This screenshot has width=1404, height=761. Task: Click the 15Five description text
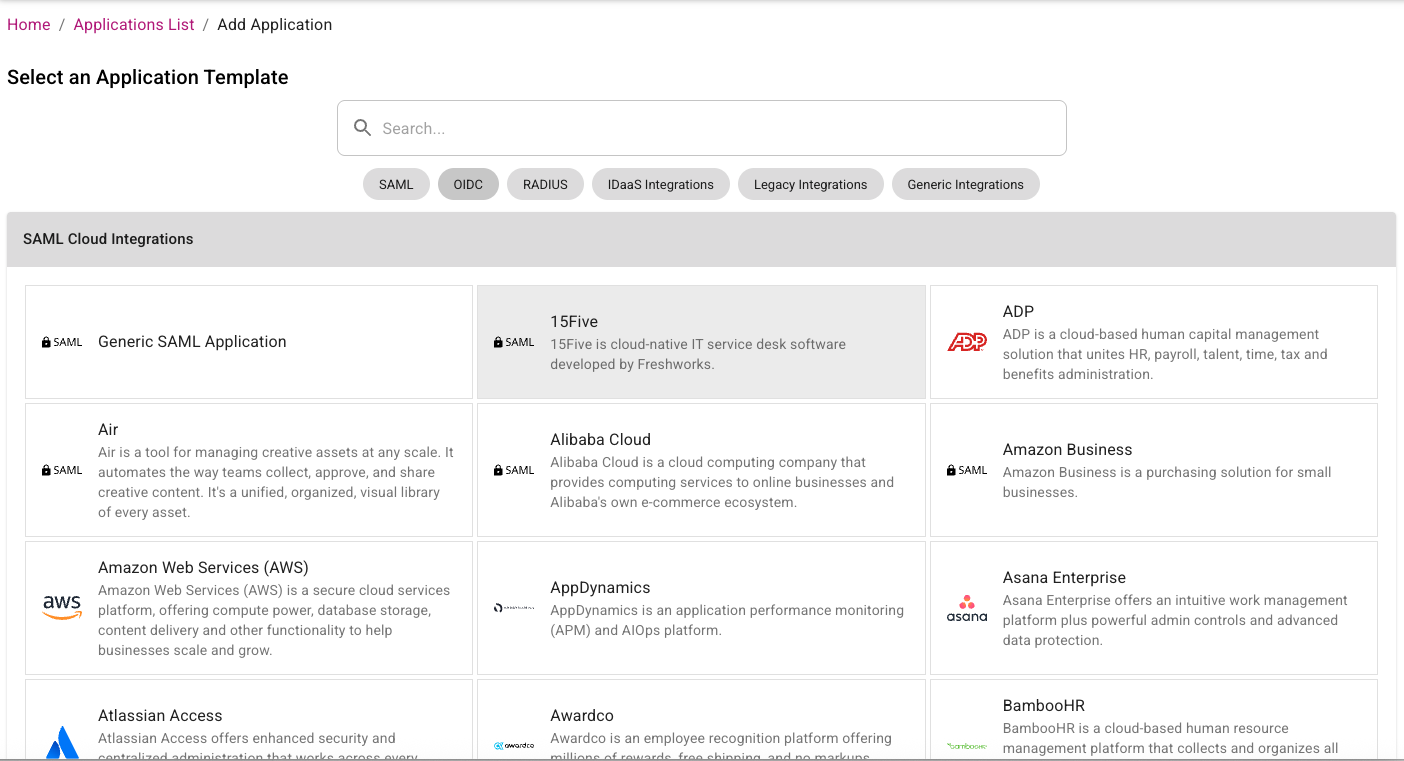pos(698,354)
